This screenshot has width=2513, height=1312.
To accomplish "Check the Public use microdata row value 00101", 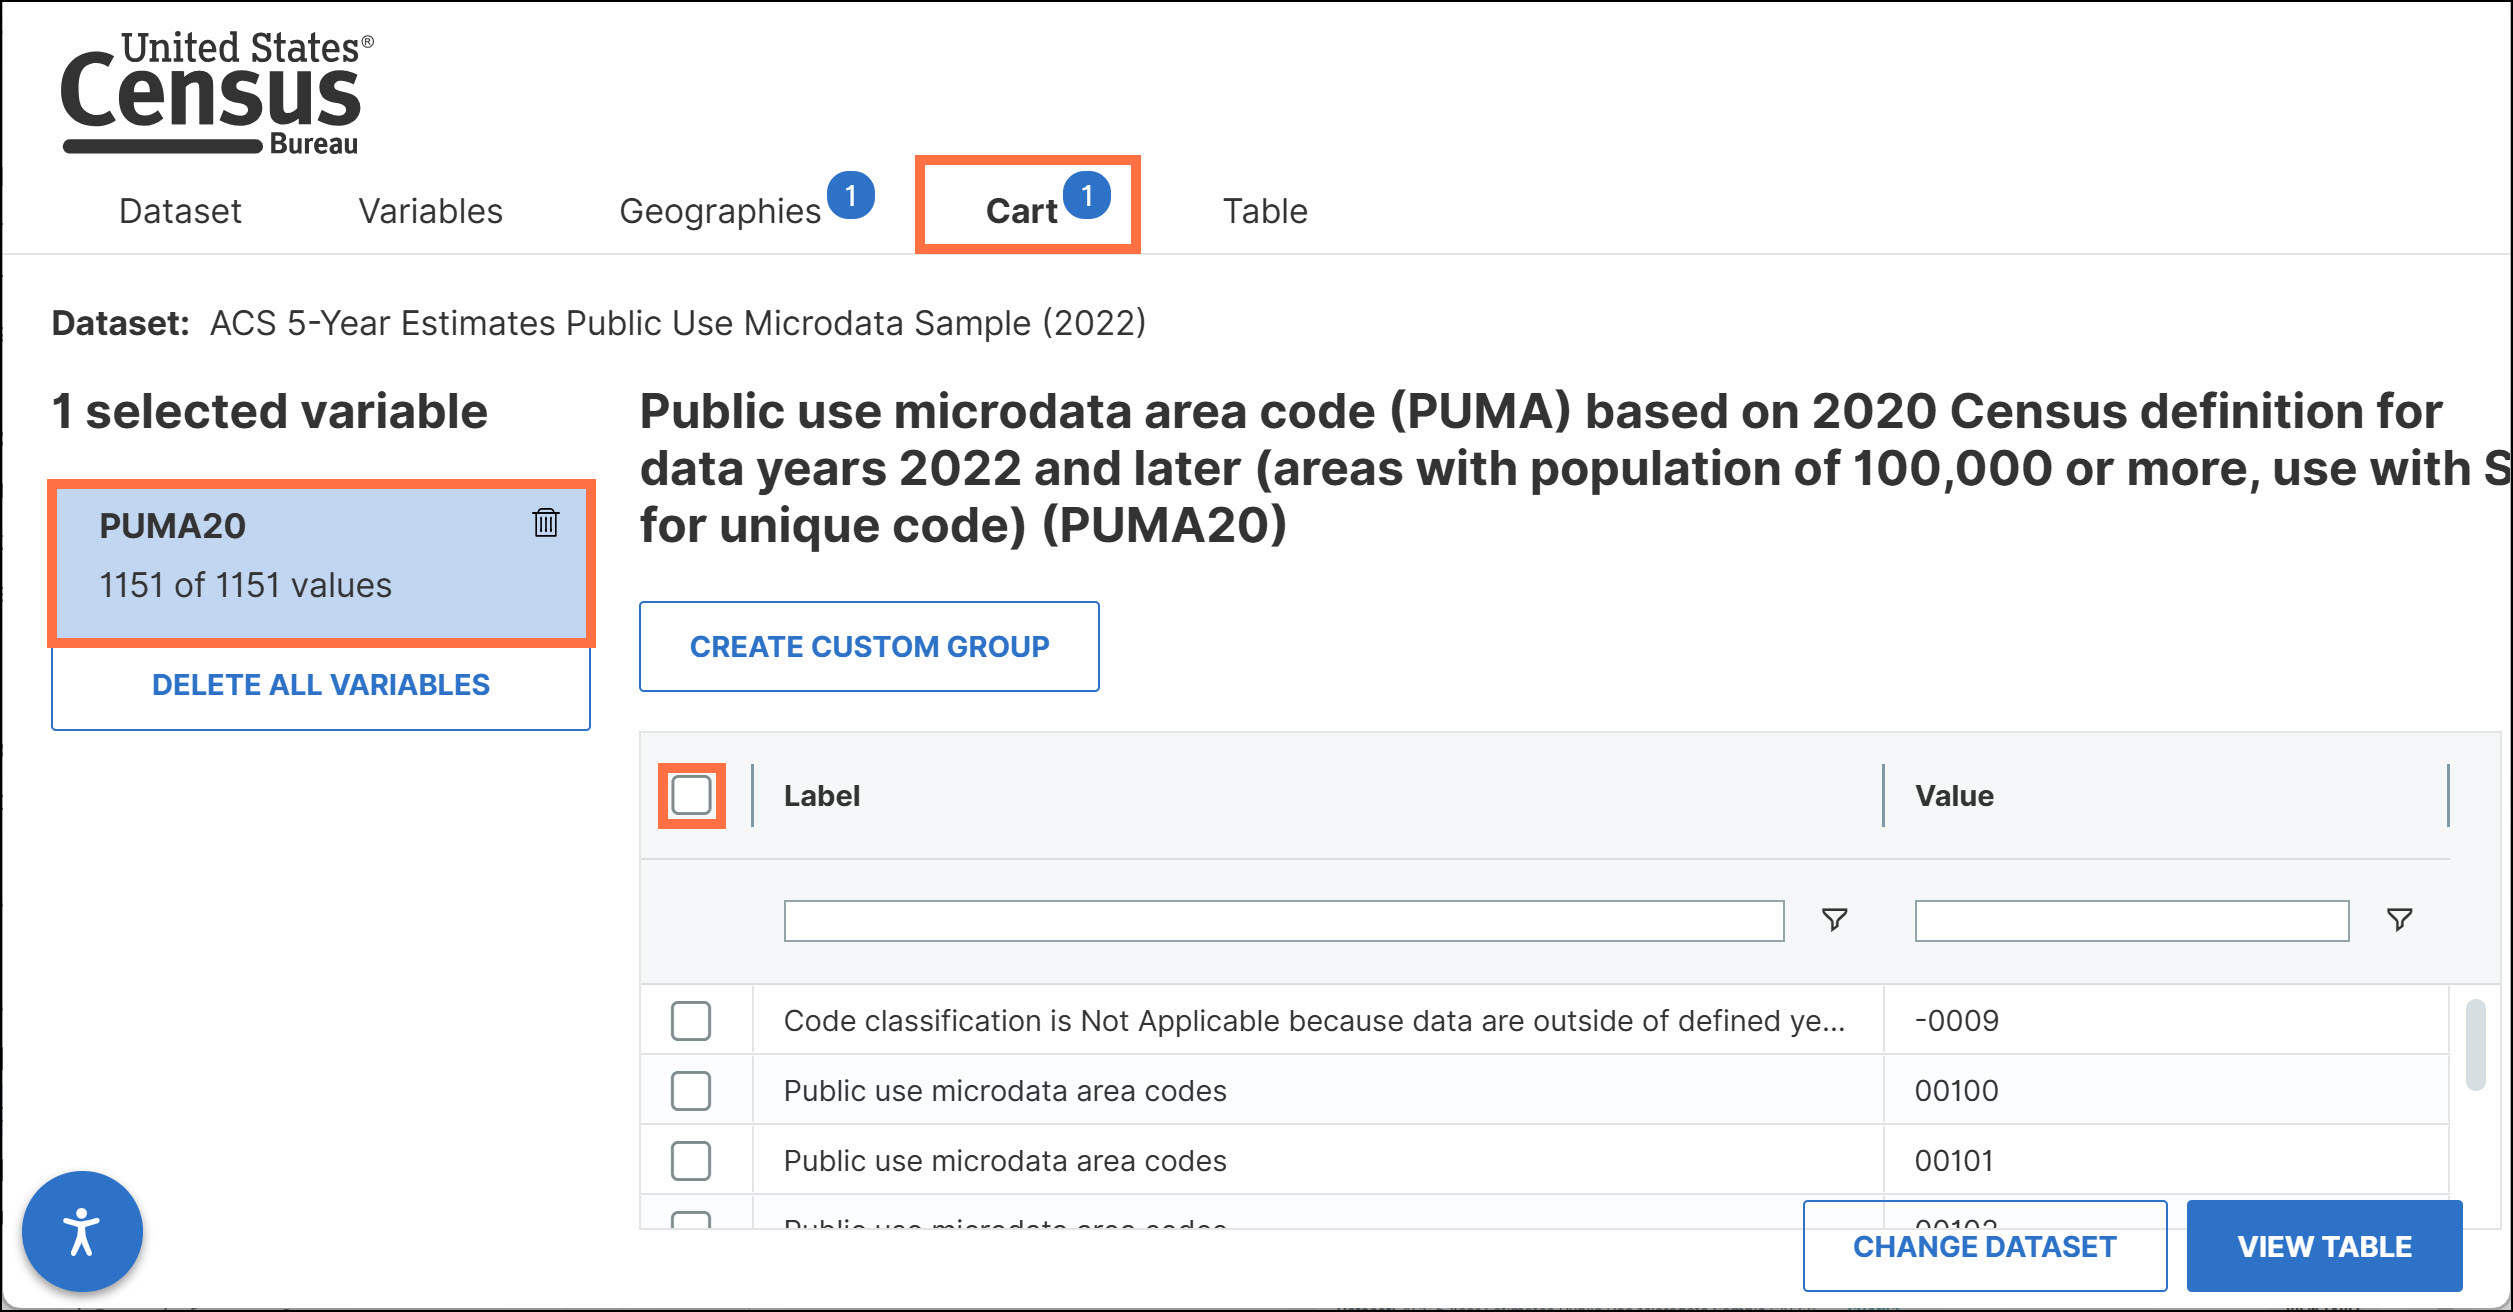I will click(690, 1160).
